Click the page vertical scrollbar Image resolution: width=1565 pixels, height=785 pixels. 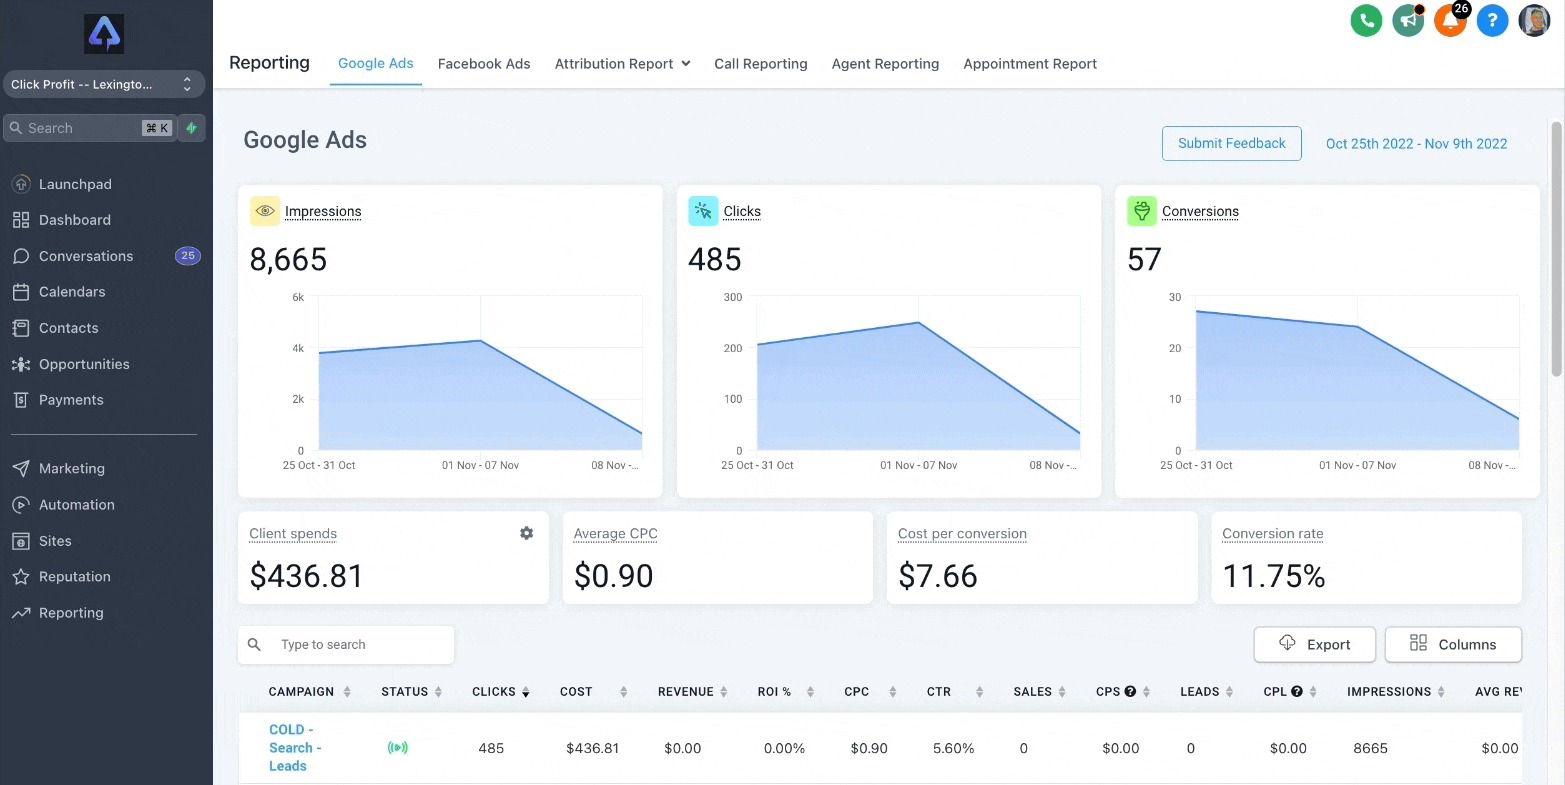(x=1556, y=250)
